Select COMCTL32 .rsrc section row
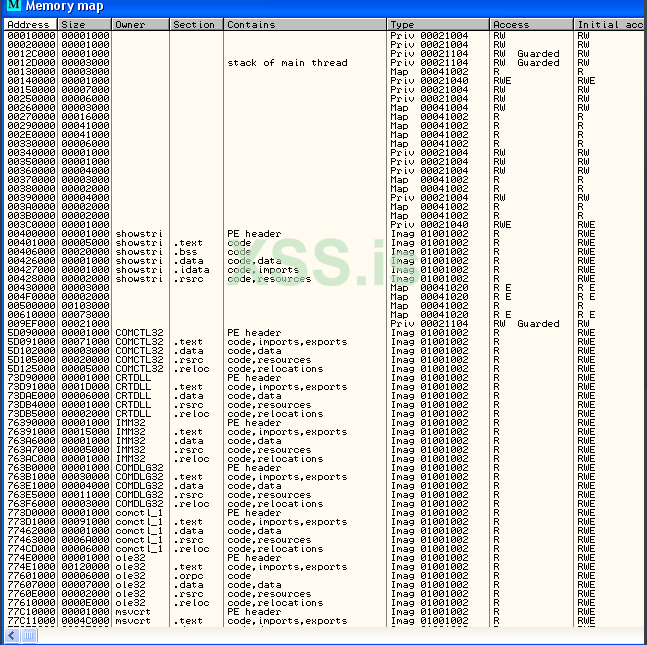 pos(324,360)
